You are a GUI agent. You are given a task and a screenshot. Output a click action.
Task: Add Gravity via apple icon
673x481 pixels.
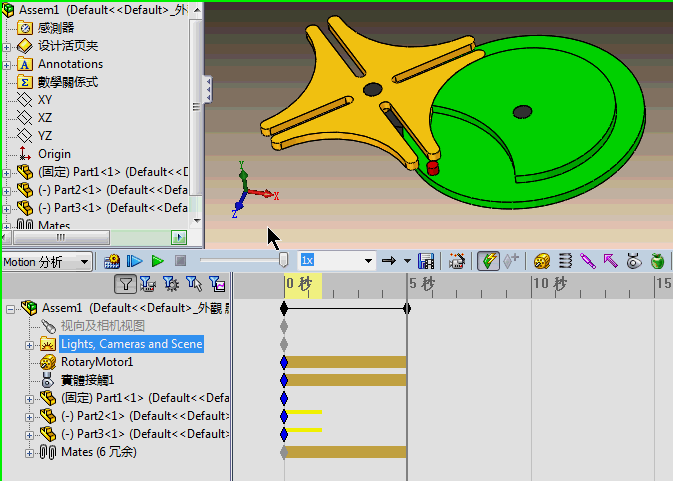coord(657,261)
